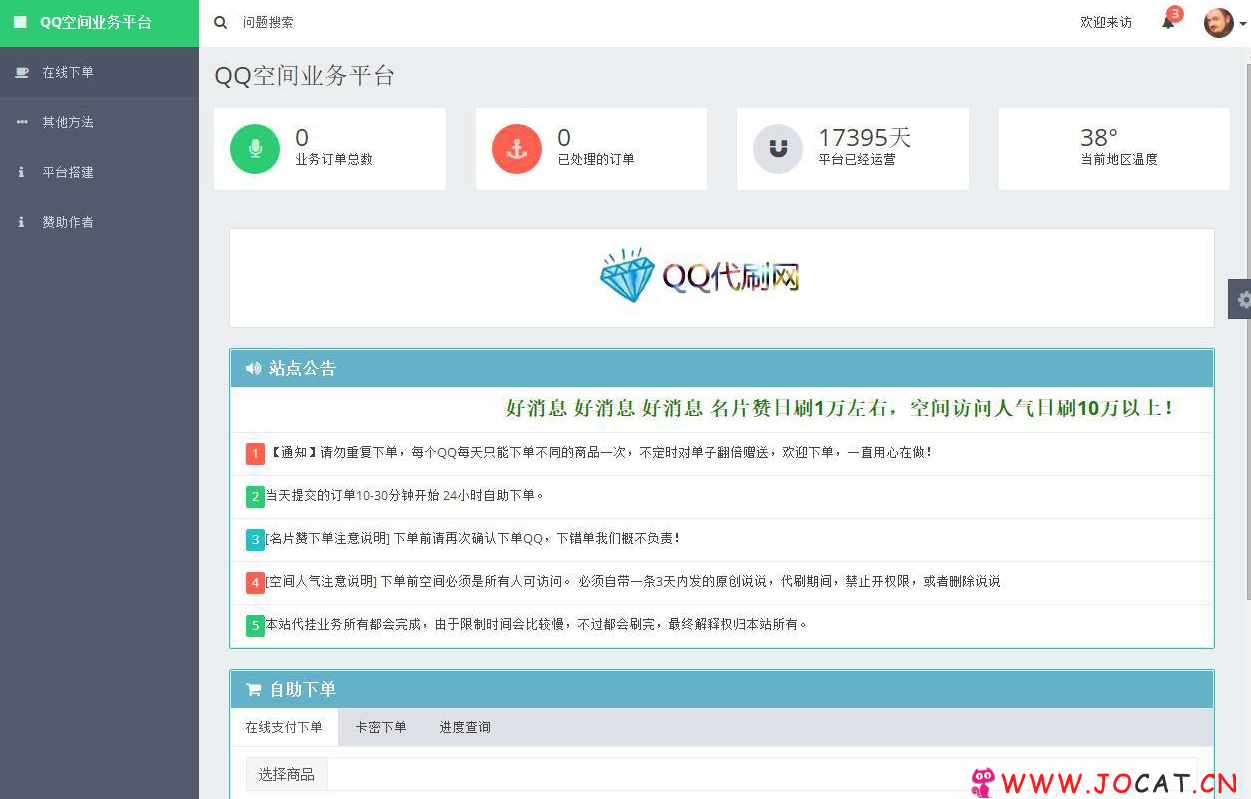The image size is (1251, 799).
Task: Click the info icon next to 平台搭建
Action: tap(21, 172)
